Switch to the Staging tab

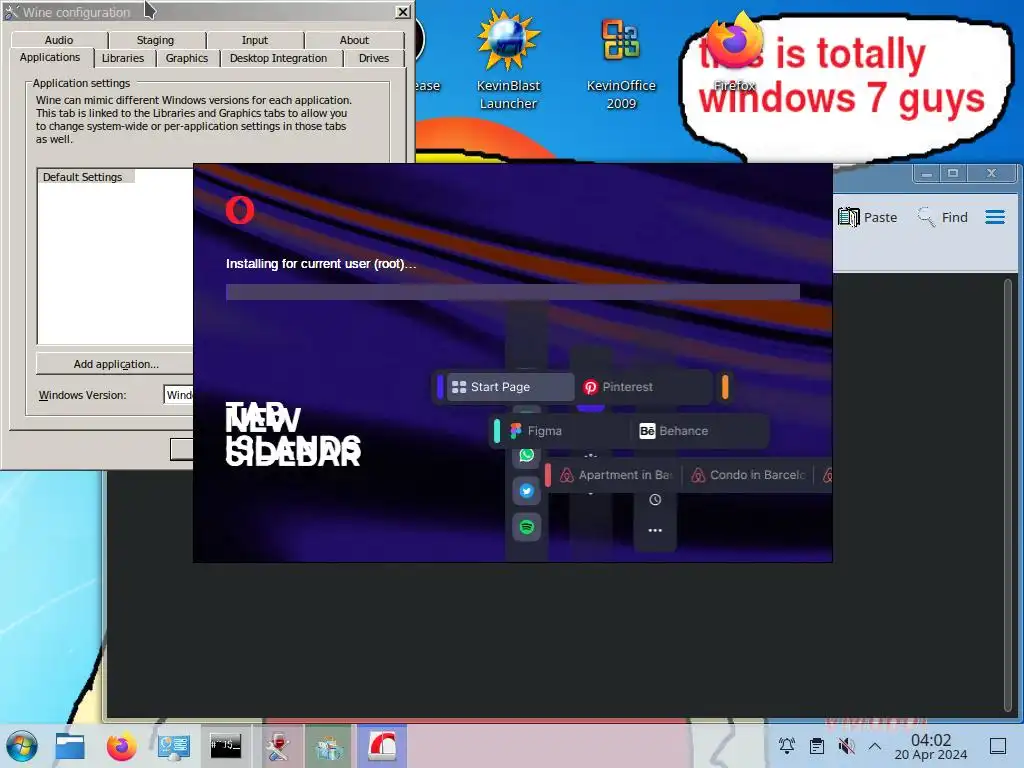[155, 40]
